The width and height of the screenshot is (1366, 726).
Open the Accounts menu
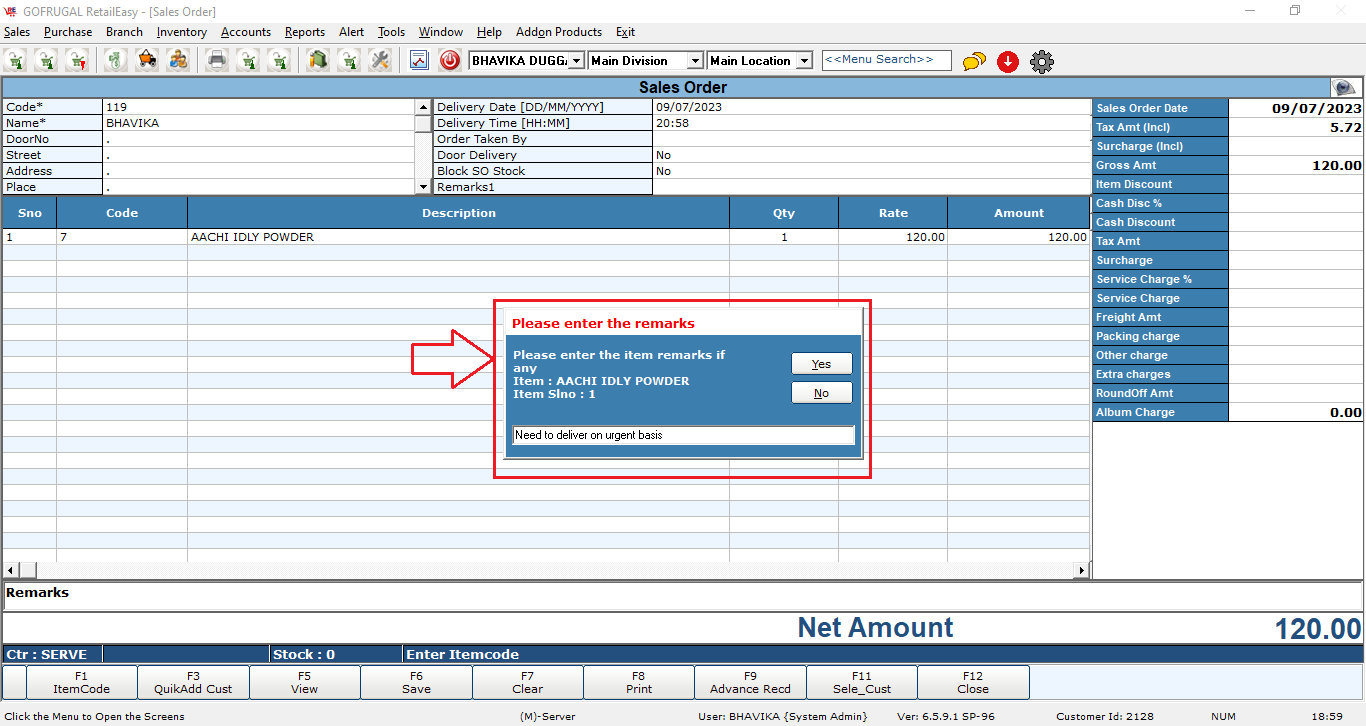coord(246,32)
